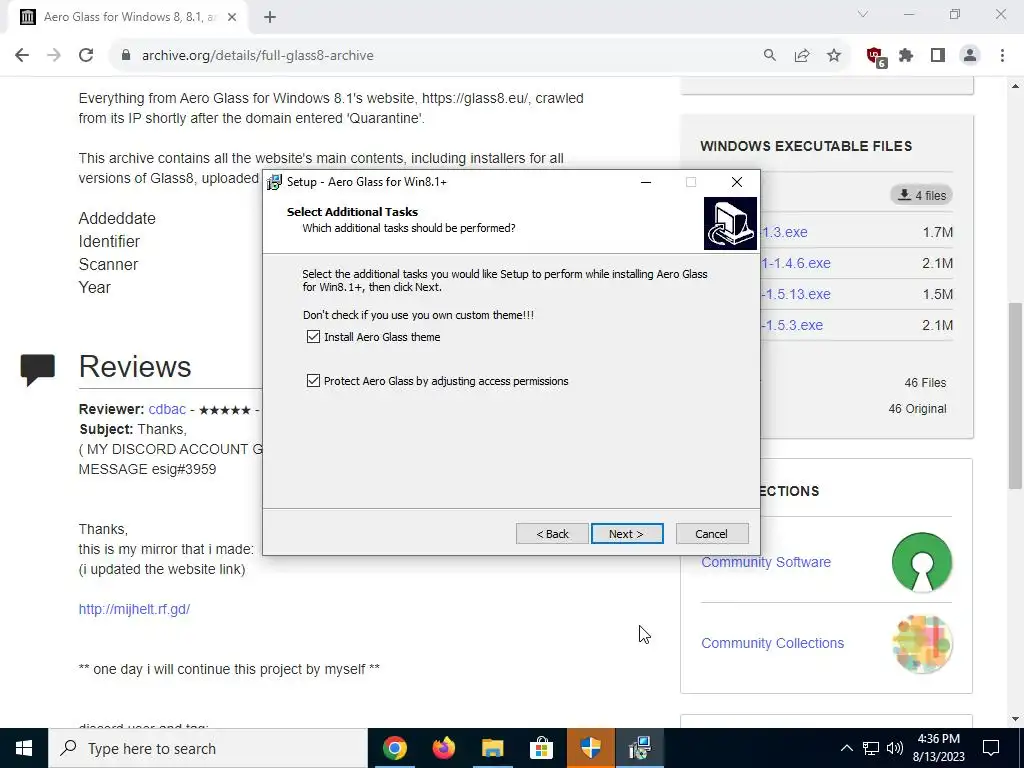Click the Setup dialog title bar icon

point(275,182)
